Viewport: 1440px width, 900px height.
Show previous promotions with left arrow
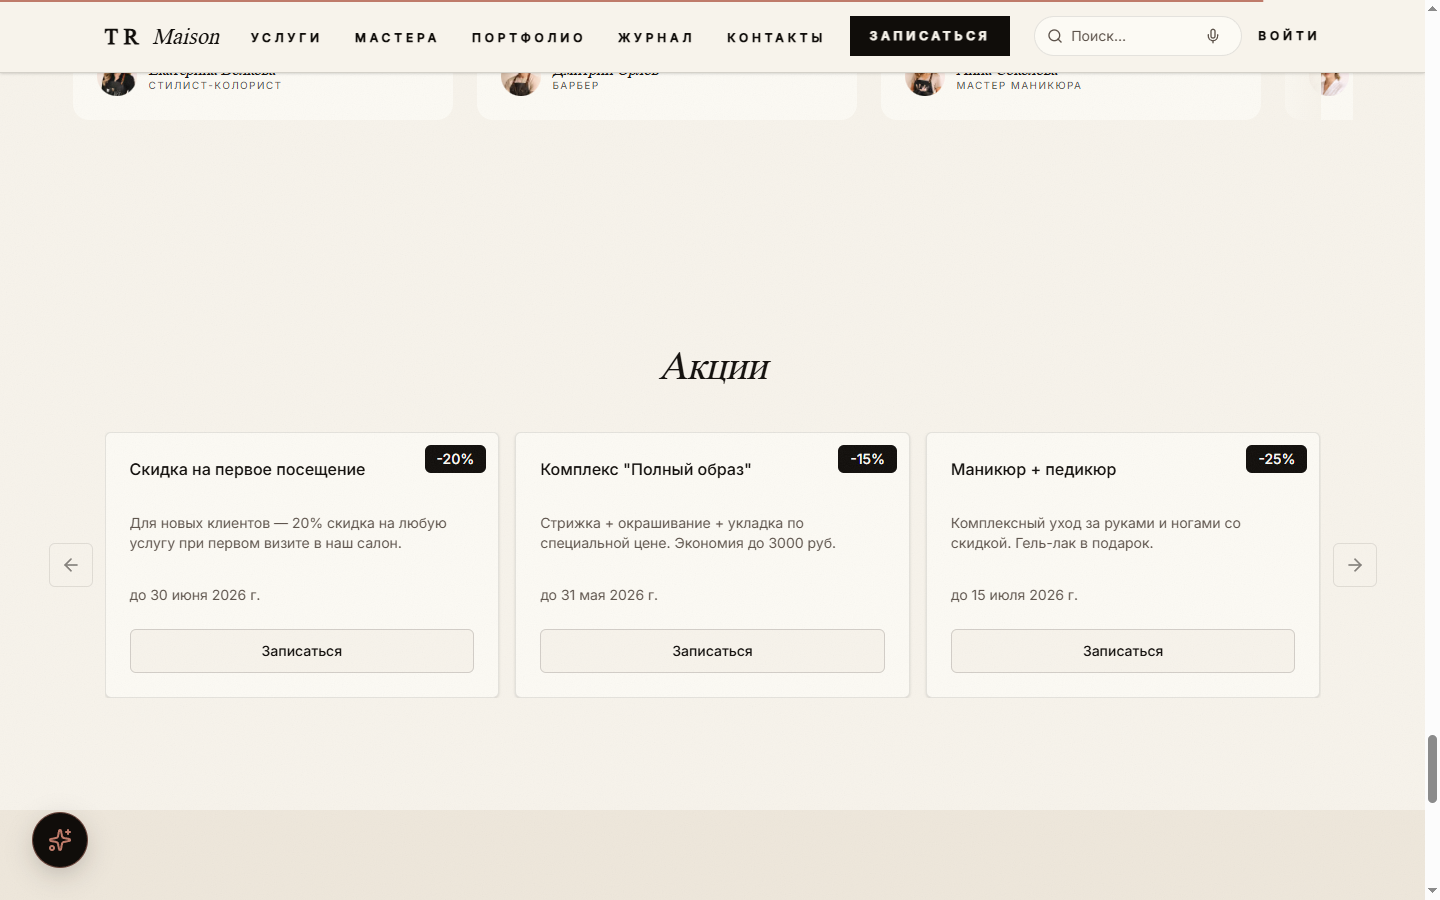pos(71,565)
